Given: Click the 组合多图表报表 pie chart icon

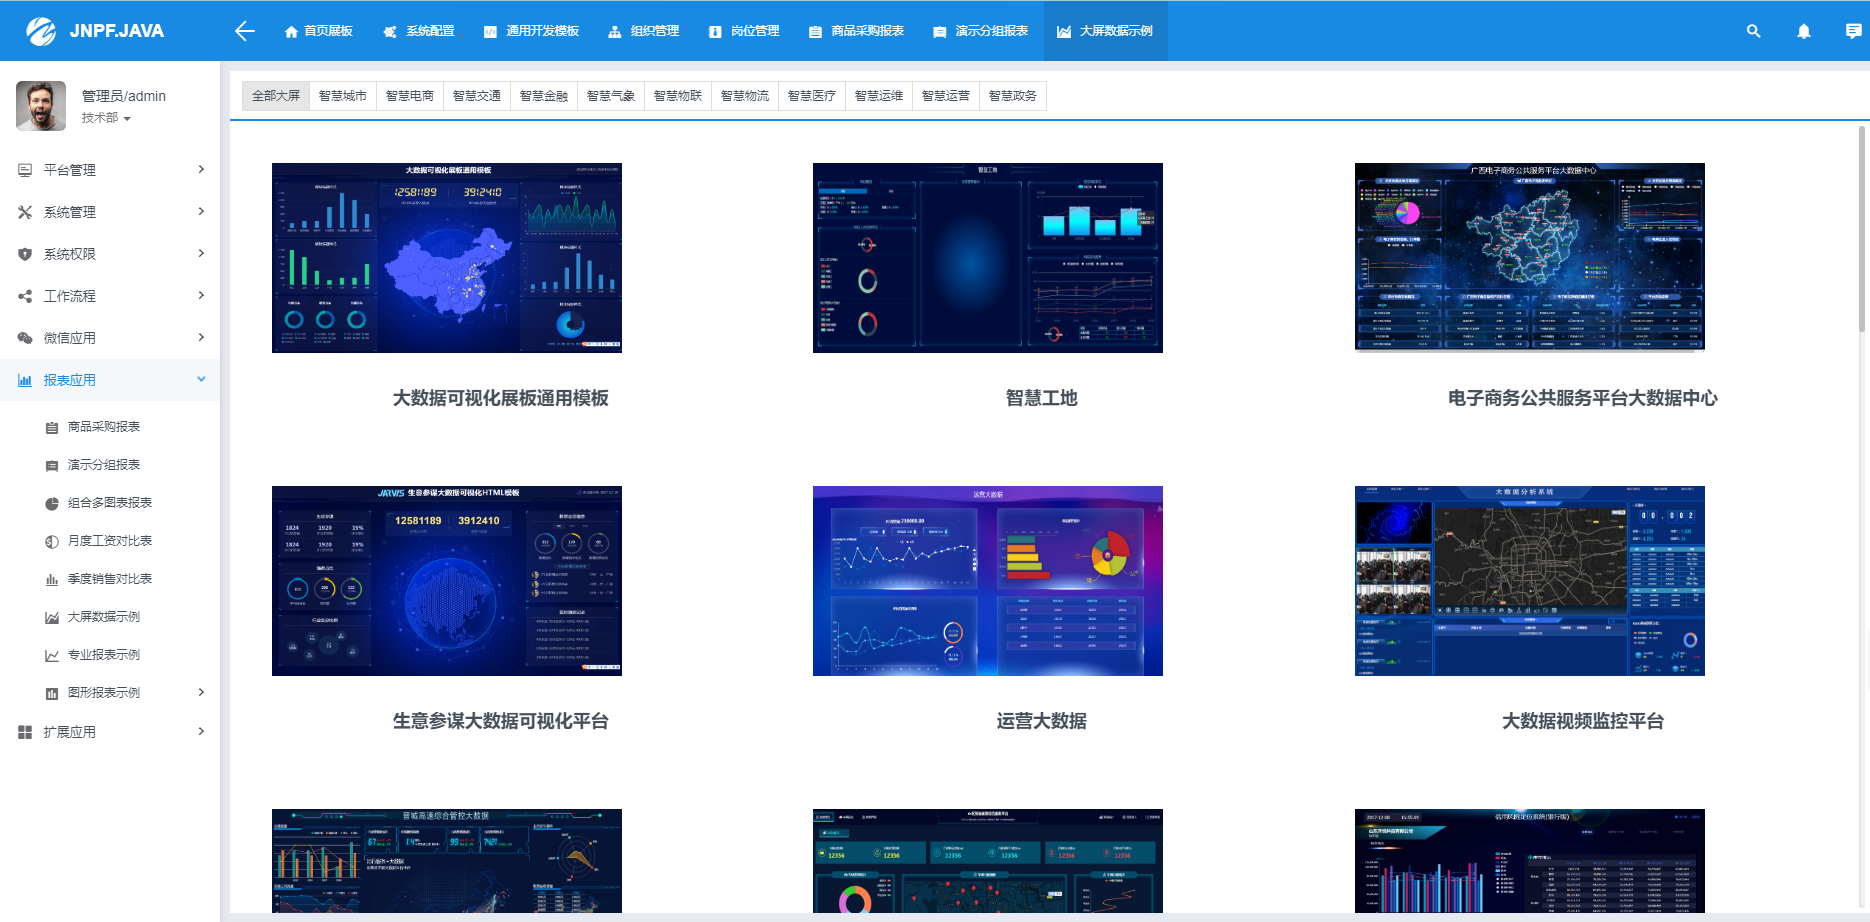Looking at the screenshot, I should pos(51,503).
